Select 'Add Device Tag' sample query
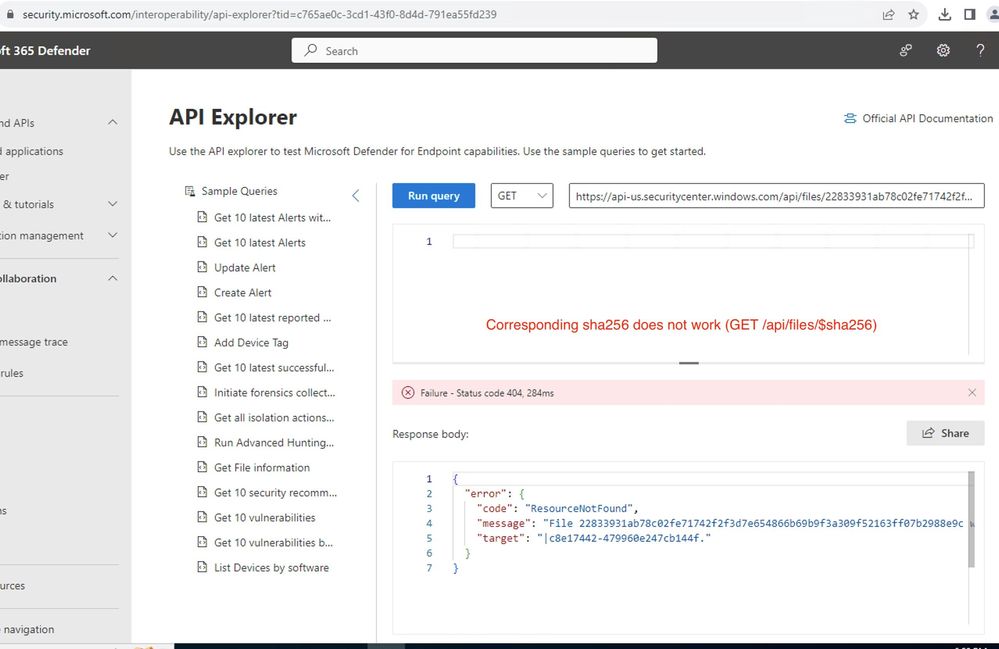The image size is (999, 649). point(251,343)
